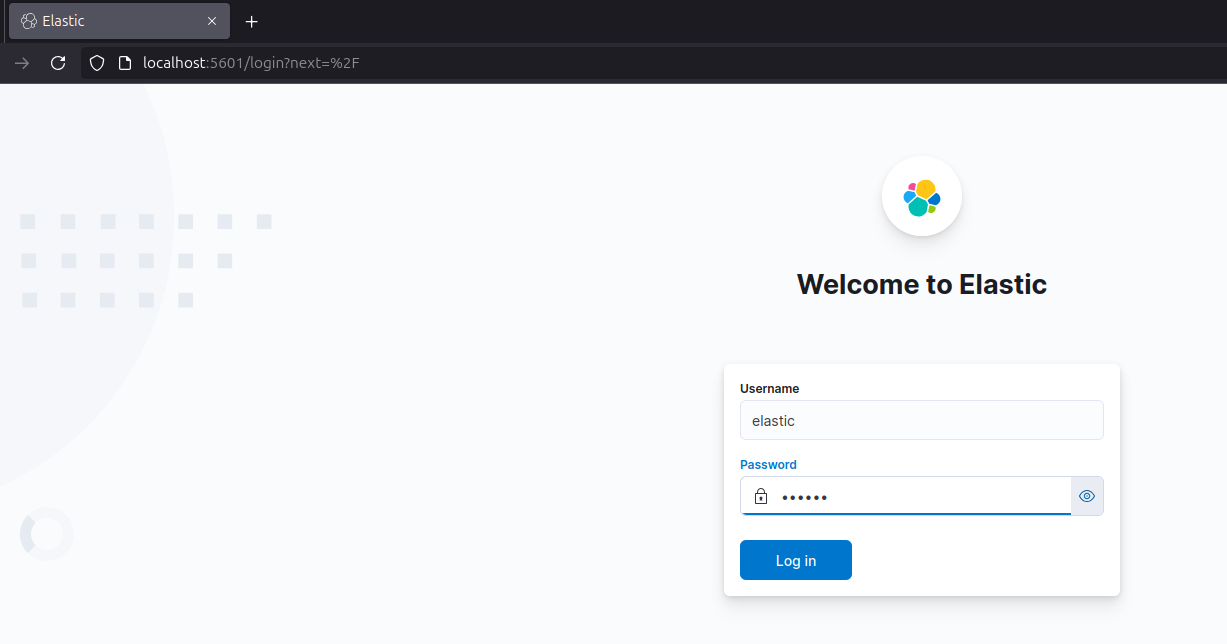Click the favicon in the Elastic tab
This screenshot has height=644, width=1227.
pos(29,21)
